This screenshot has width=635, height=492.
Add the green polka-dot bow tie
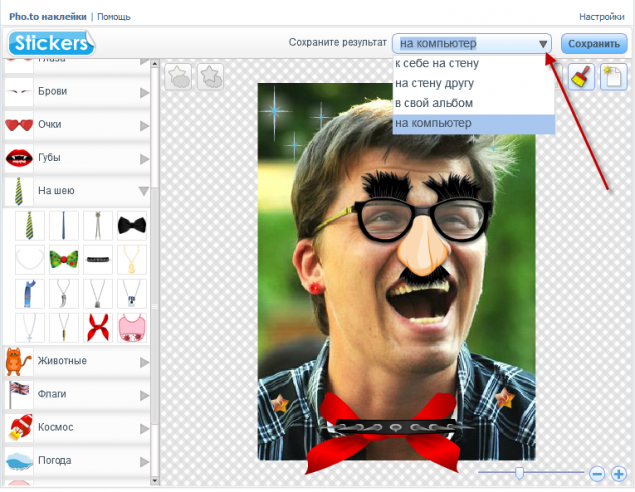pos(64,259)
